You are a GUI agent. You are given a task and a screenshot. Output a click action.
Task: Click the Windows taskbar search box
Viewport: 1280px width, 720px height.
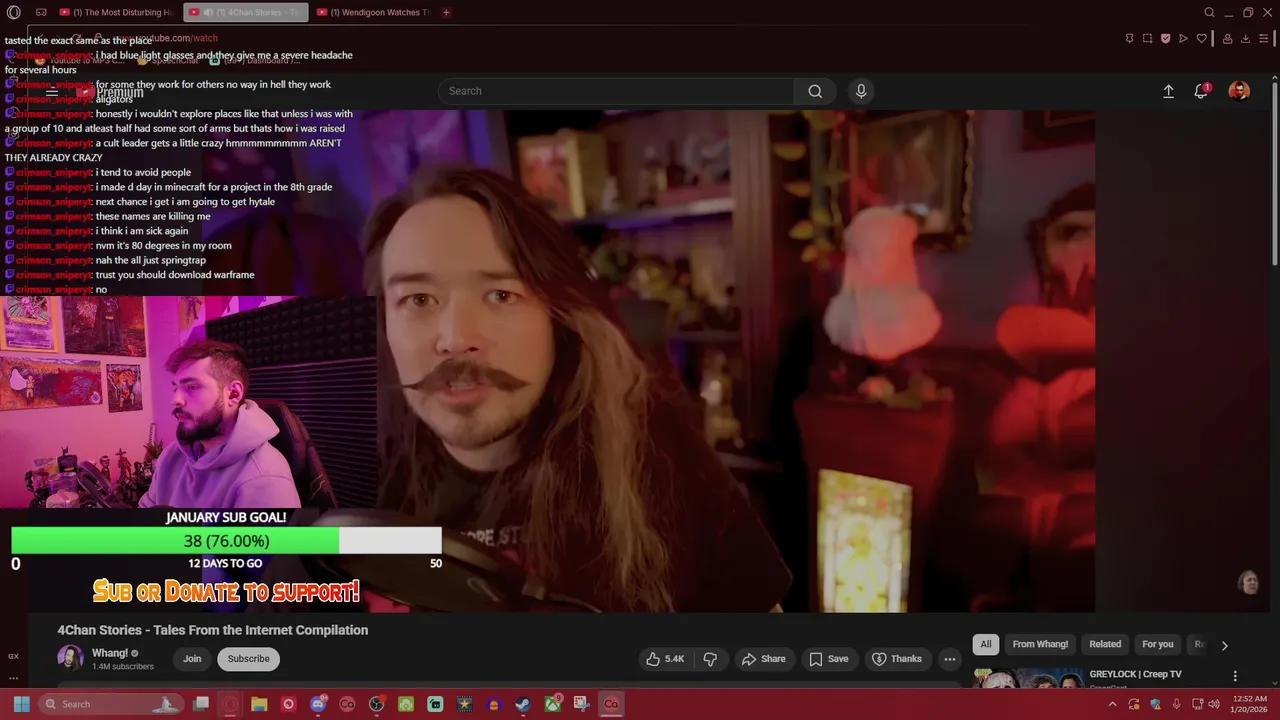click(112, 704)
